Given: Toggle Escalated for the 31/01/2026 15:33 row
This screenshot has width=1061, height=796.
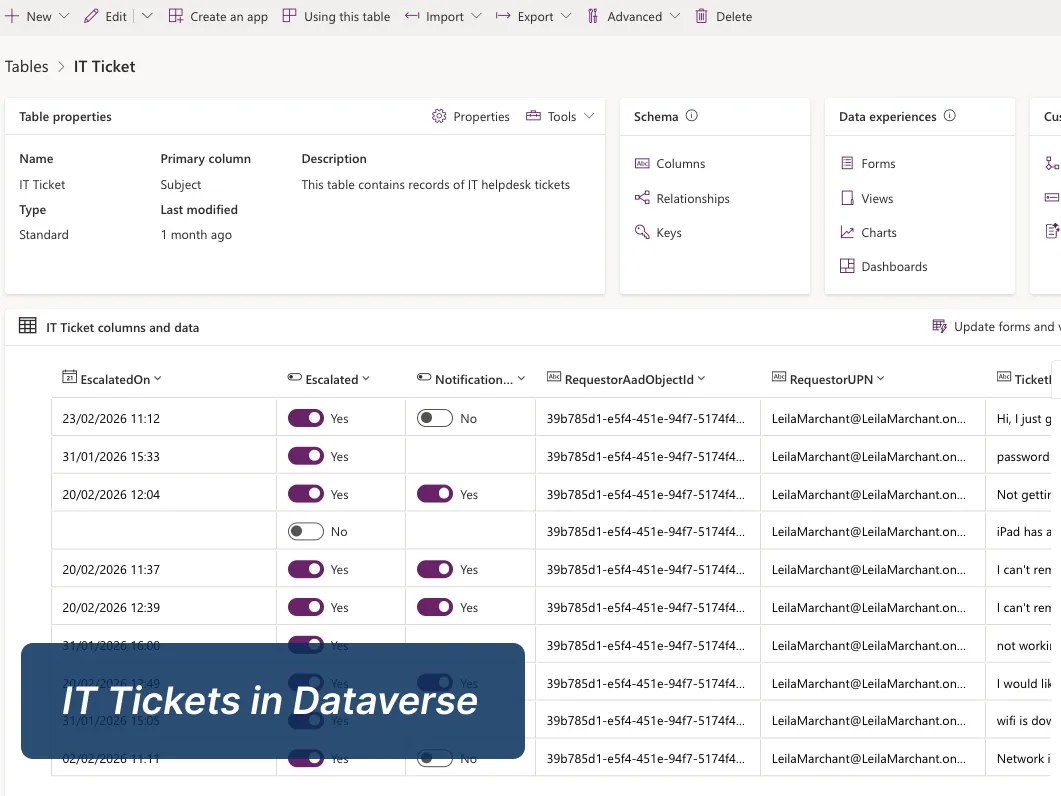Looking at the screenshot, I should [x=306, y=456].
